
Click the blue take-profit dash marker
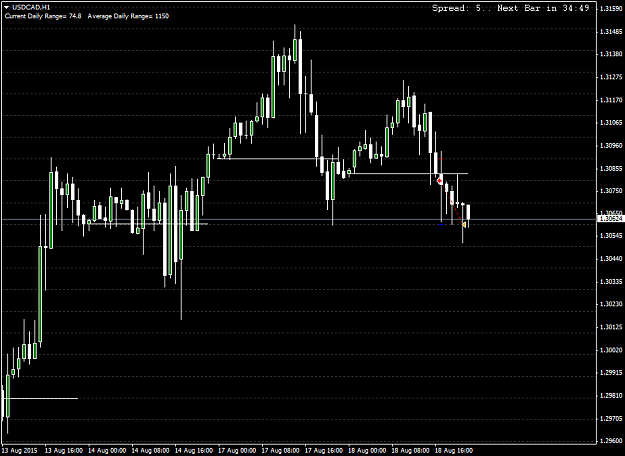(x=440, y=224)
